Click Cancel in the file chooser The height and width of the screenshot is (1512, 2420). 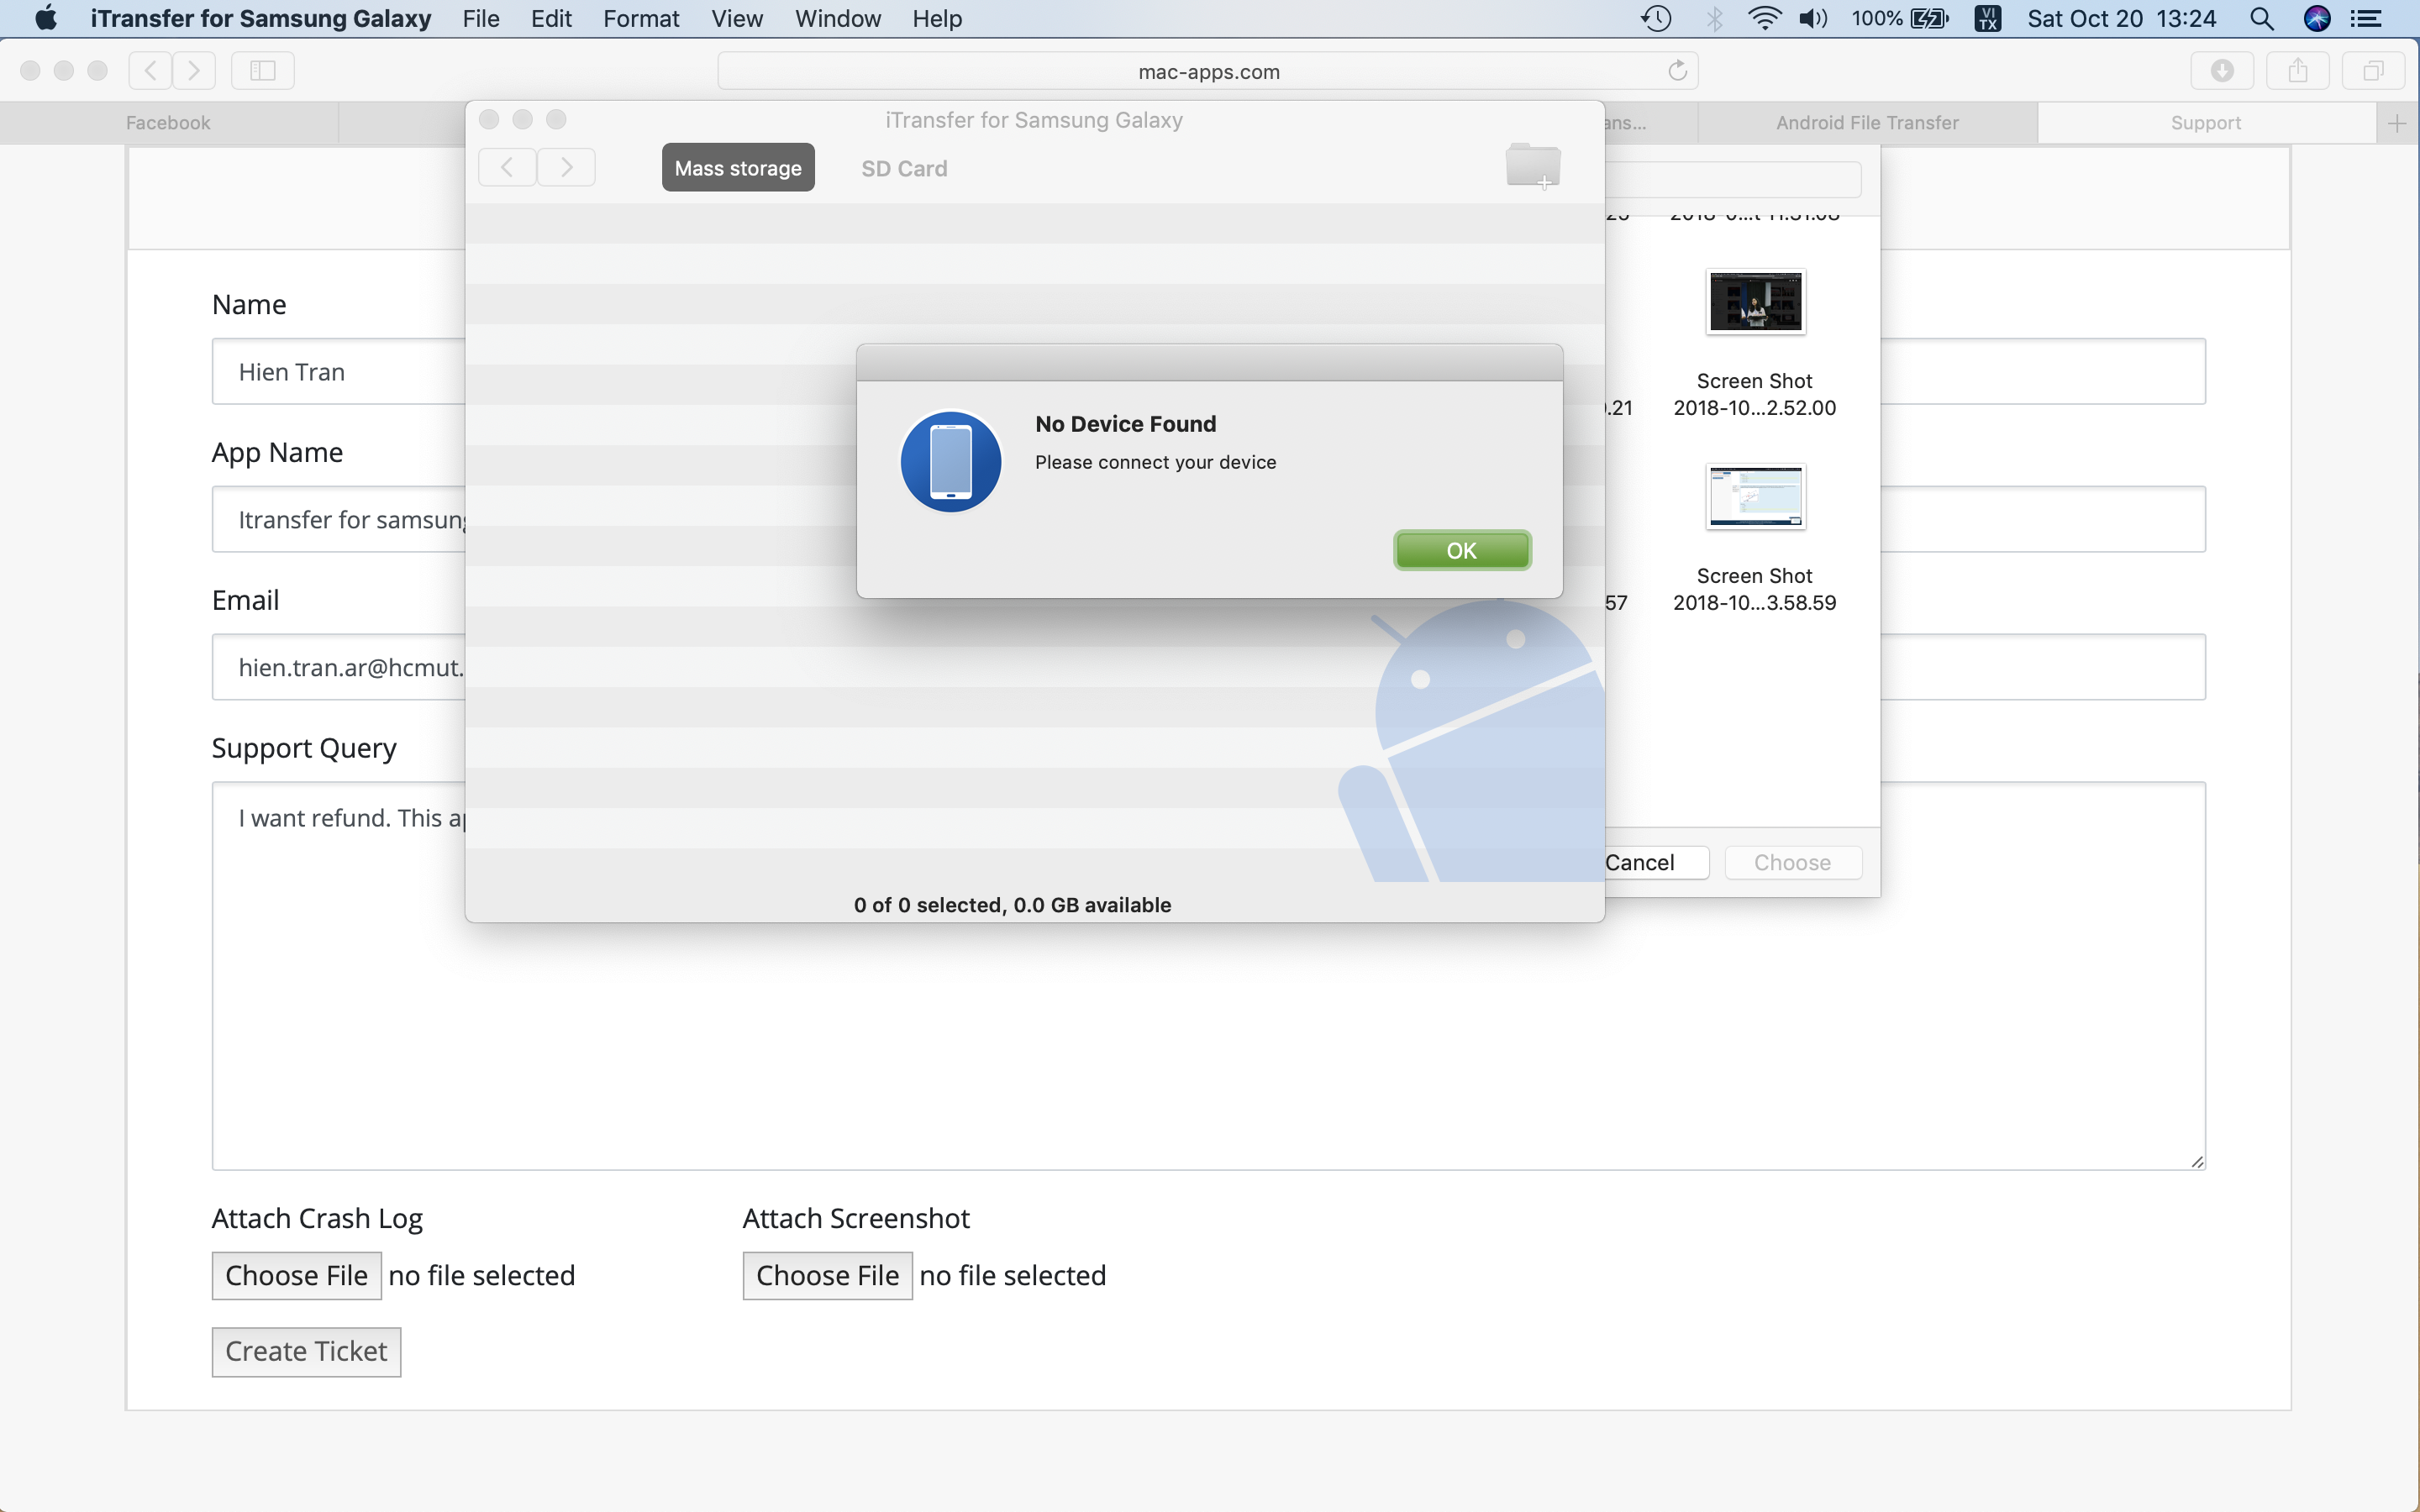point(1655,862)
